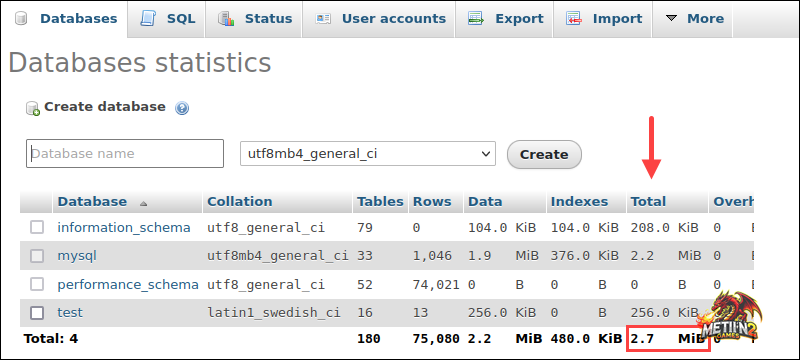Image resolution: width=800 pixels, height=360 pixels.
Task: Click the Databases cylinder icon
Action: (x=21, y=19)
